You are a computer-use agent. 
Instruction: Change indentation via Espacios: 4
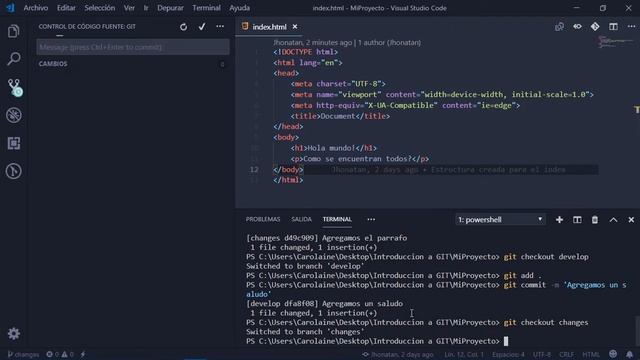pyautogui.click(x=508, y=354)
